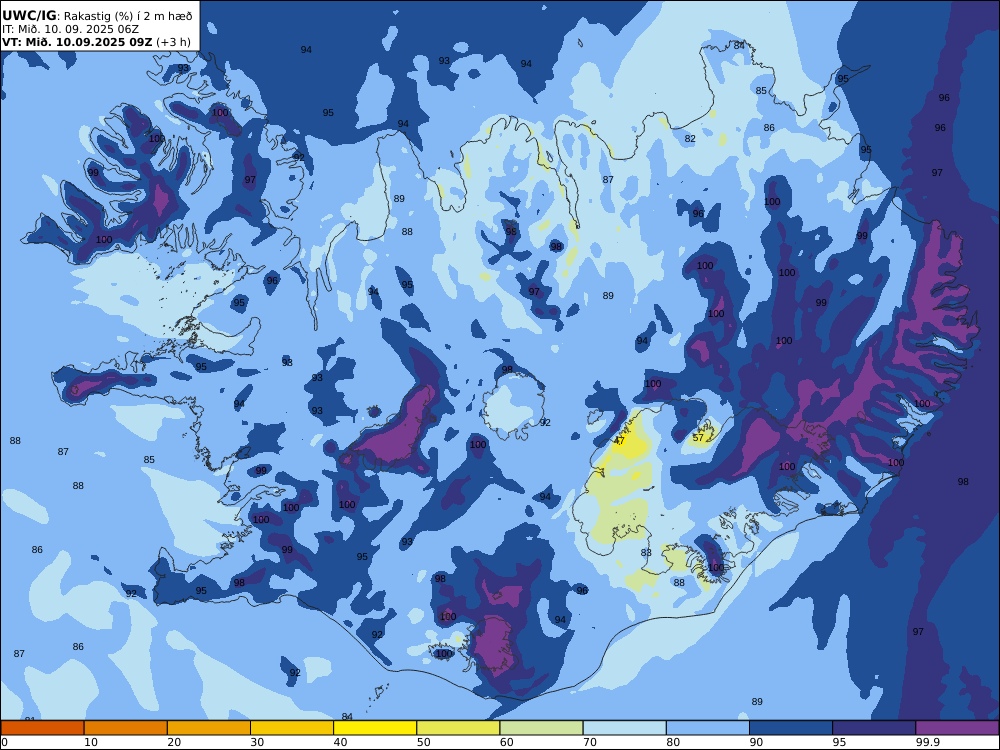Click the legend tick label '50'
Screen dimensions: 1000x750
[x=424, y=742]
